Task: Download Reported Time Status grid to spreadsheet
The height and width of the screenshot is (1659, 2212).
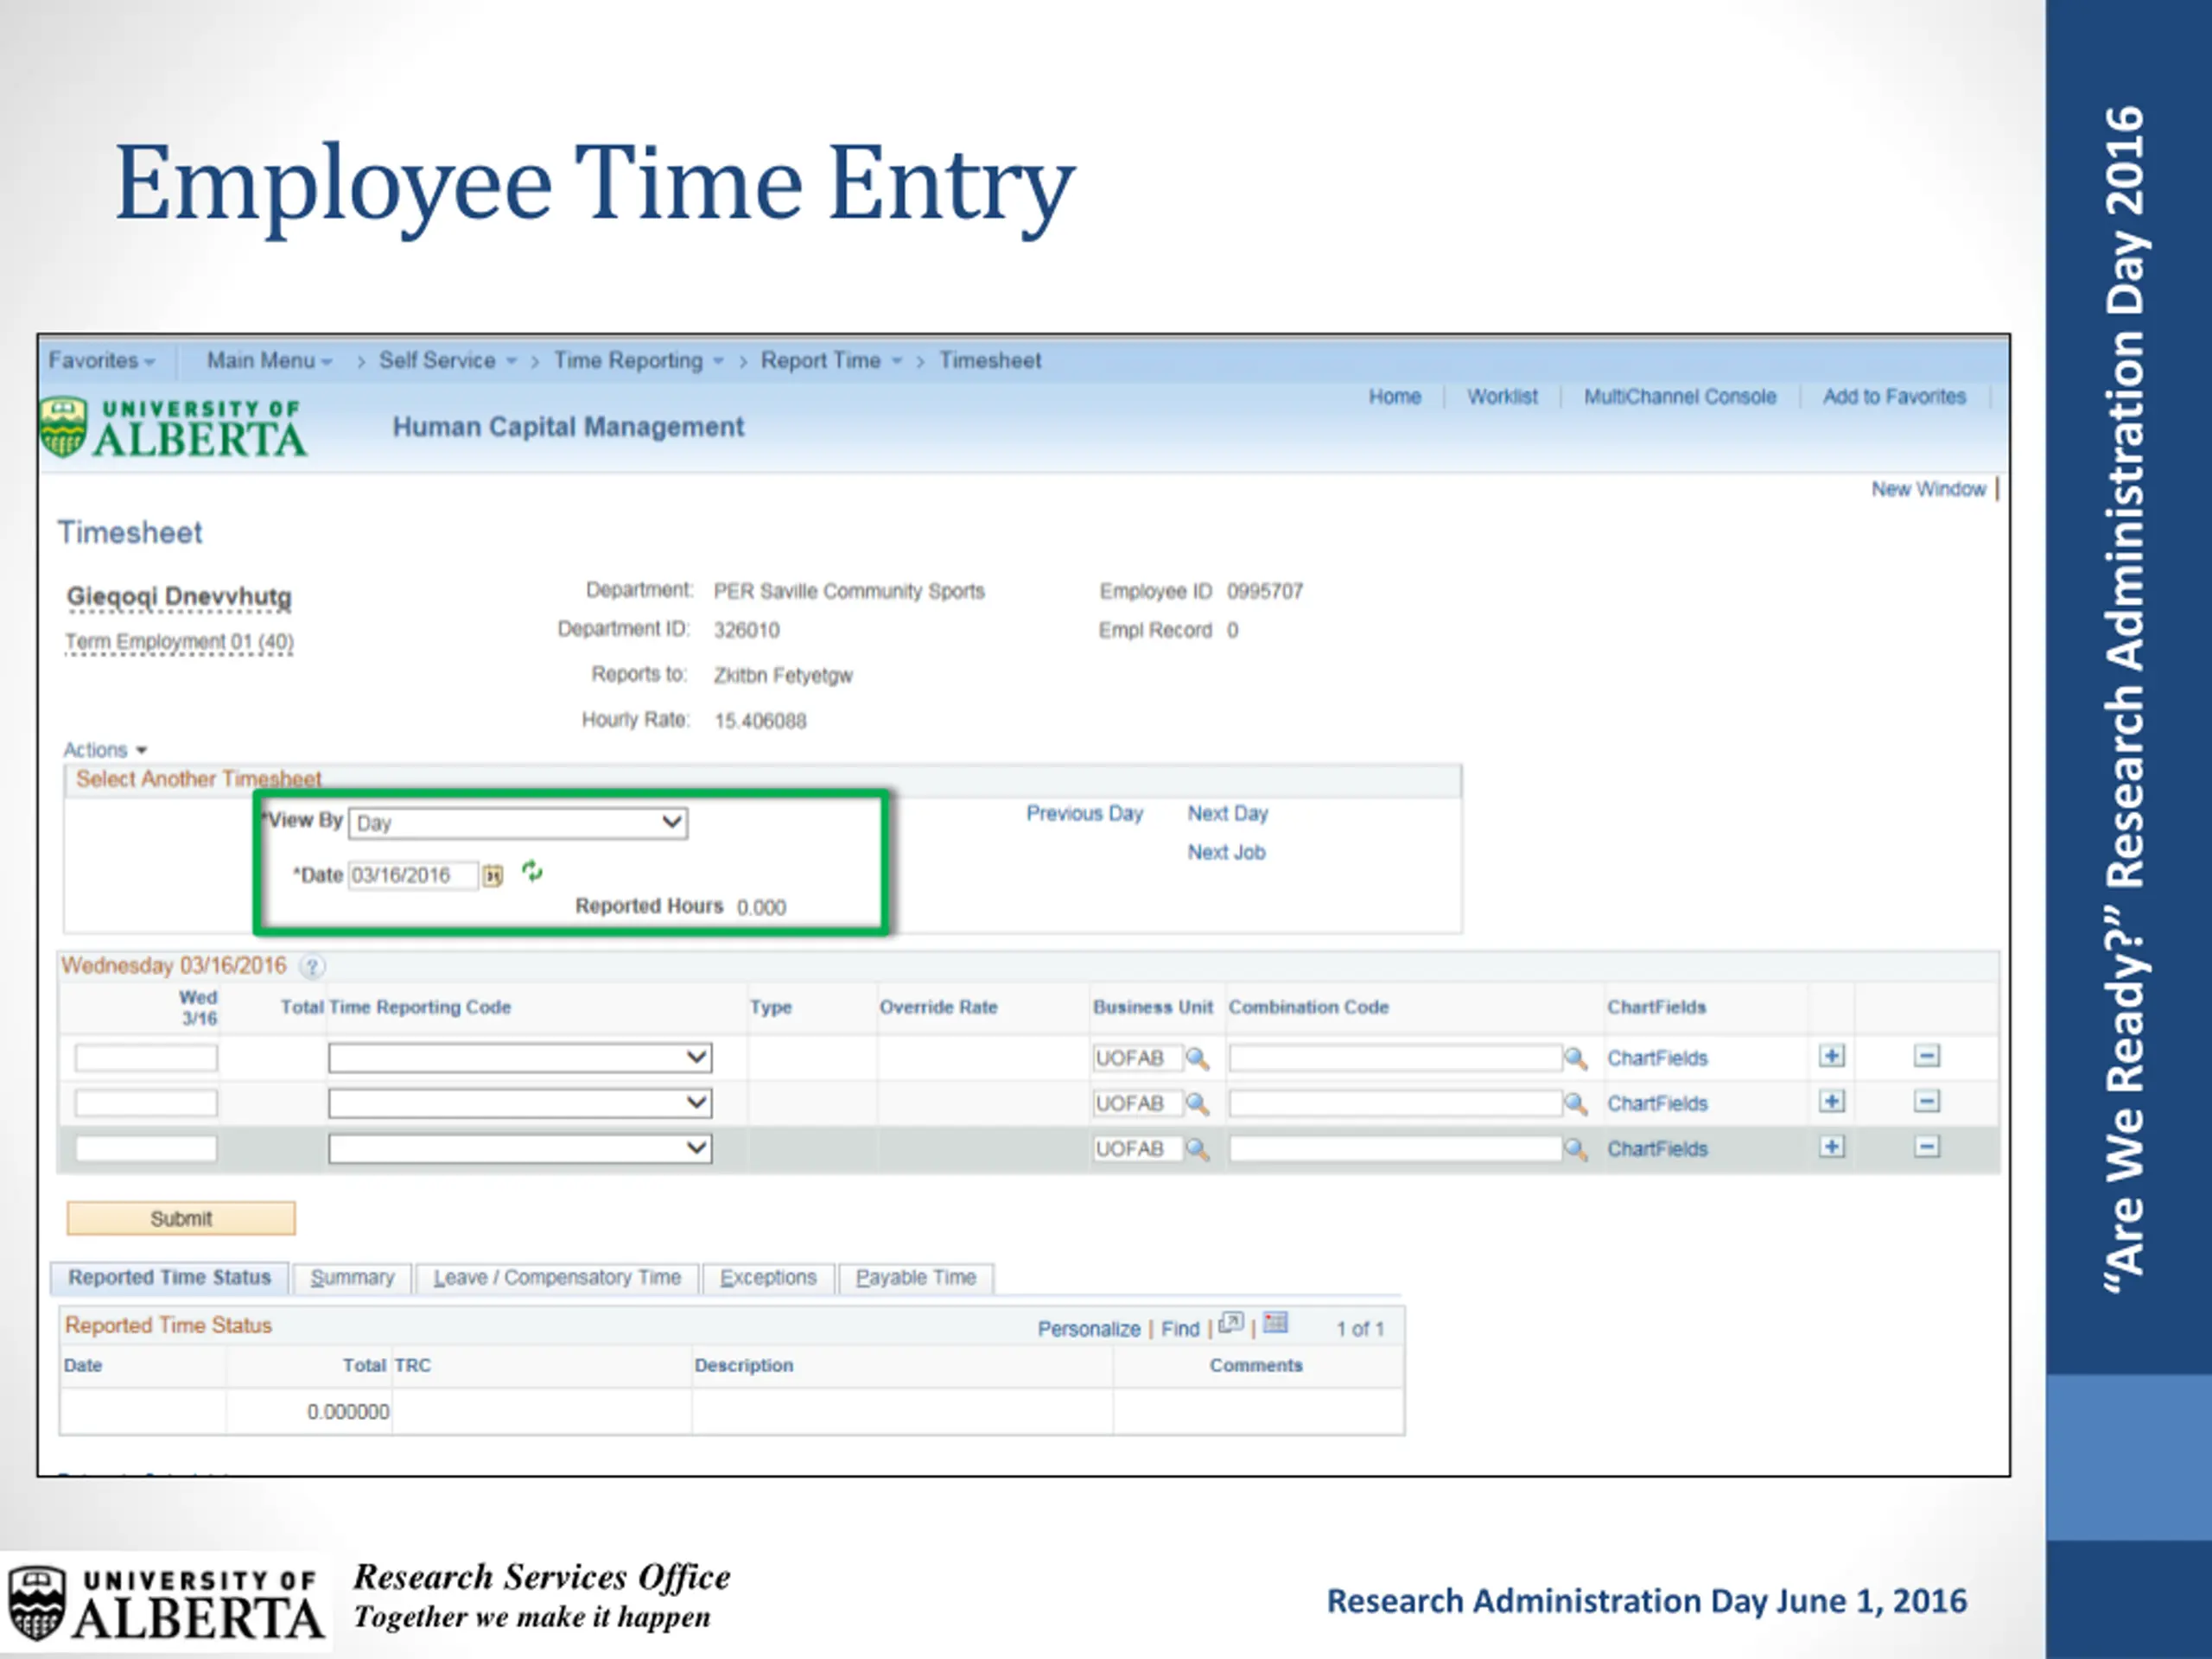Action: pyautogui.click(x=1275, y=1324)
